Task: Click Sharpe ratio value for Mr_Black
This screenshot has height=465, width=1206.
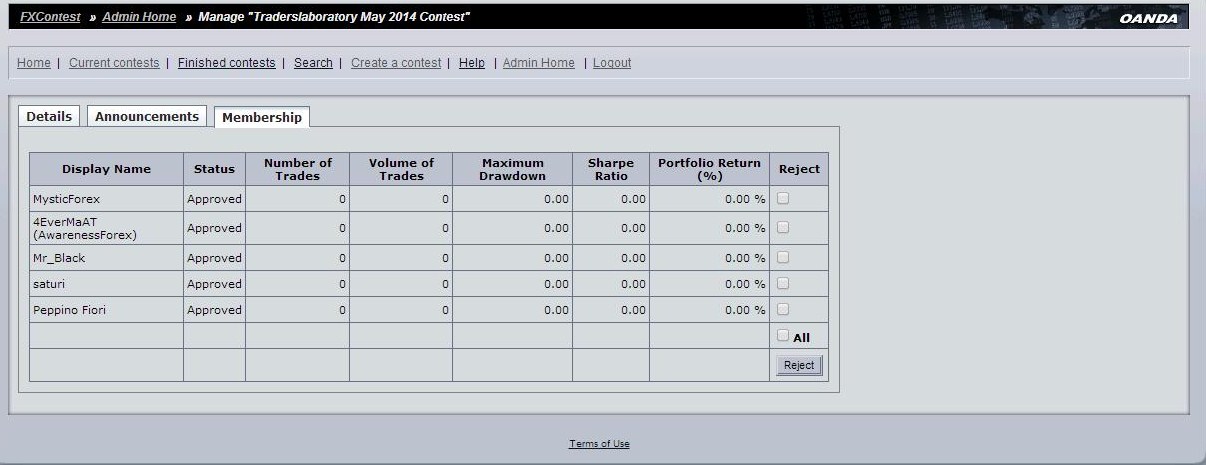Action: click(x=633, y=258)
